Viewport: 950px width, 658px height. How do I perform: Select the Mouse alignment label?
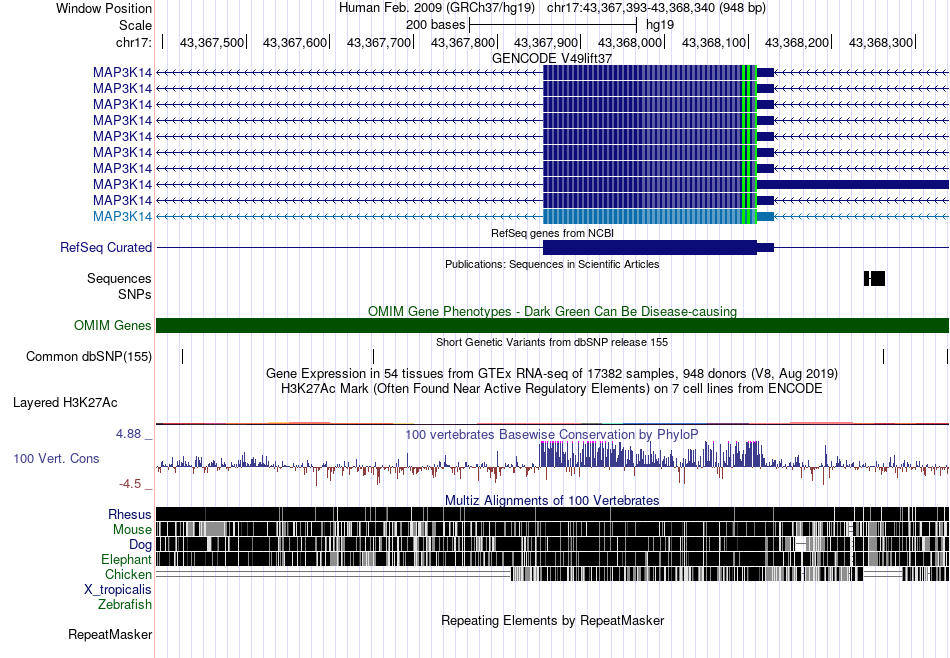[x=132, y=530]
